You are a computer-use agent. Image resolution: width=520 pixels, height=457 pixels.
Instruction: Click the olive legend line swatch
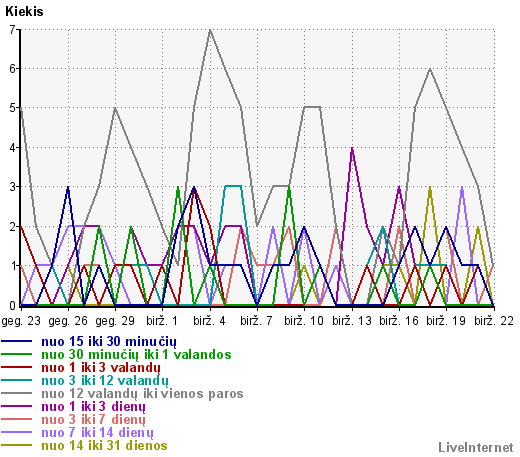17,445
